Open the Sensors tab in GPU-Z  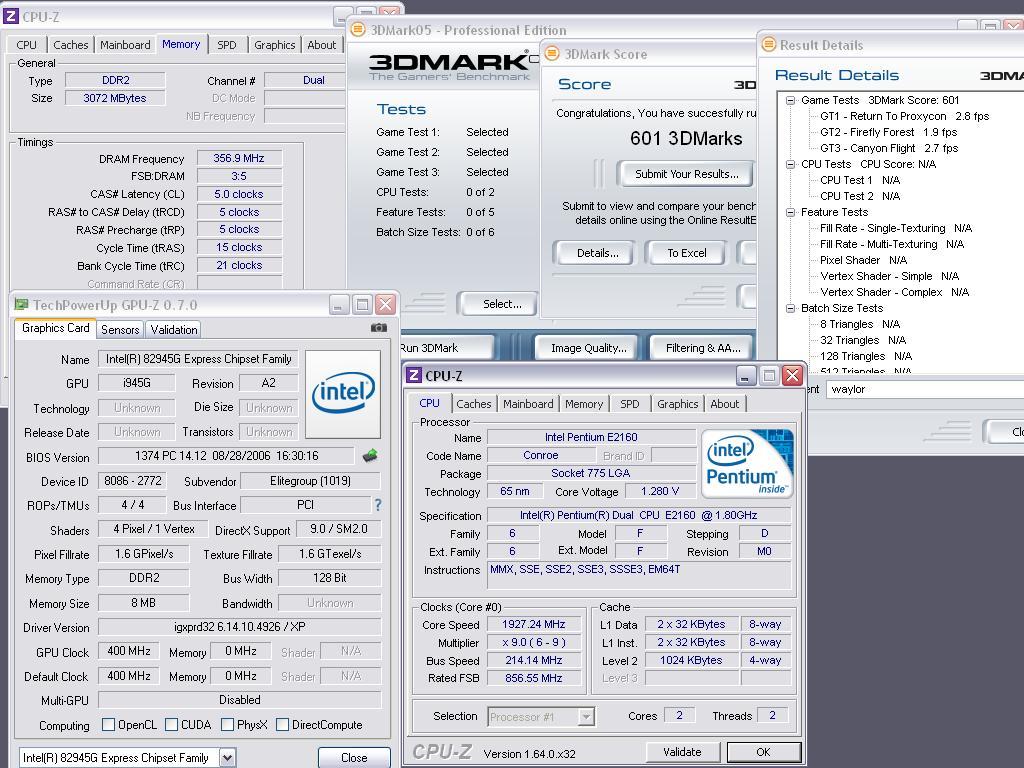coord(120,330)
